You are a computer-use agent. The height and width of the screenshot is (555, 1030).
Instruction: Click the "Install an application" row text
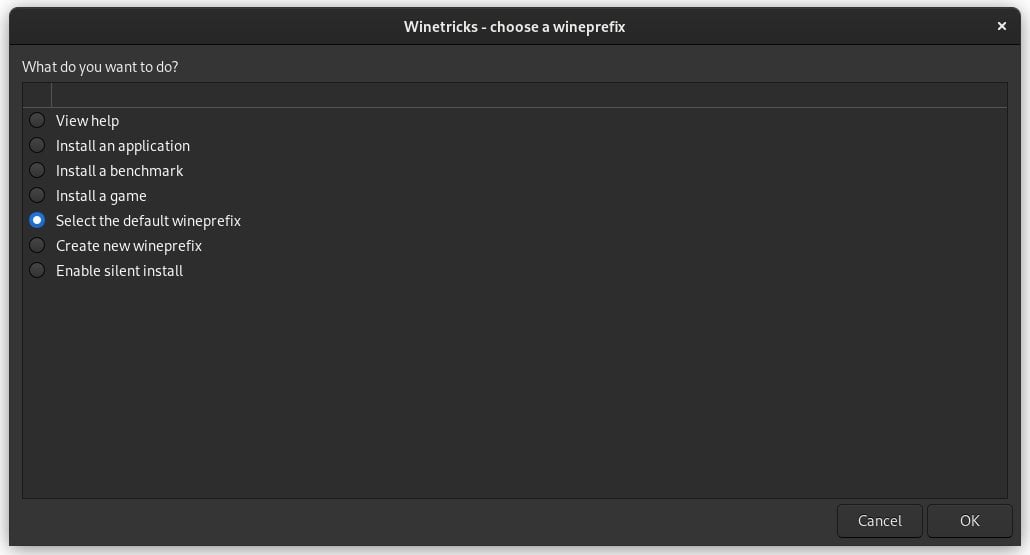pyautogui.click(x=122, y=146)
